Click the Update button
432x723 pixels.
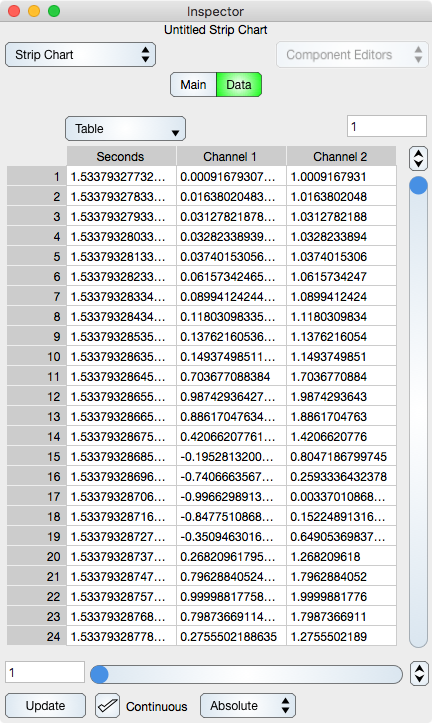point(46,705)
